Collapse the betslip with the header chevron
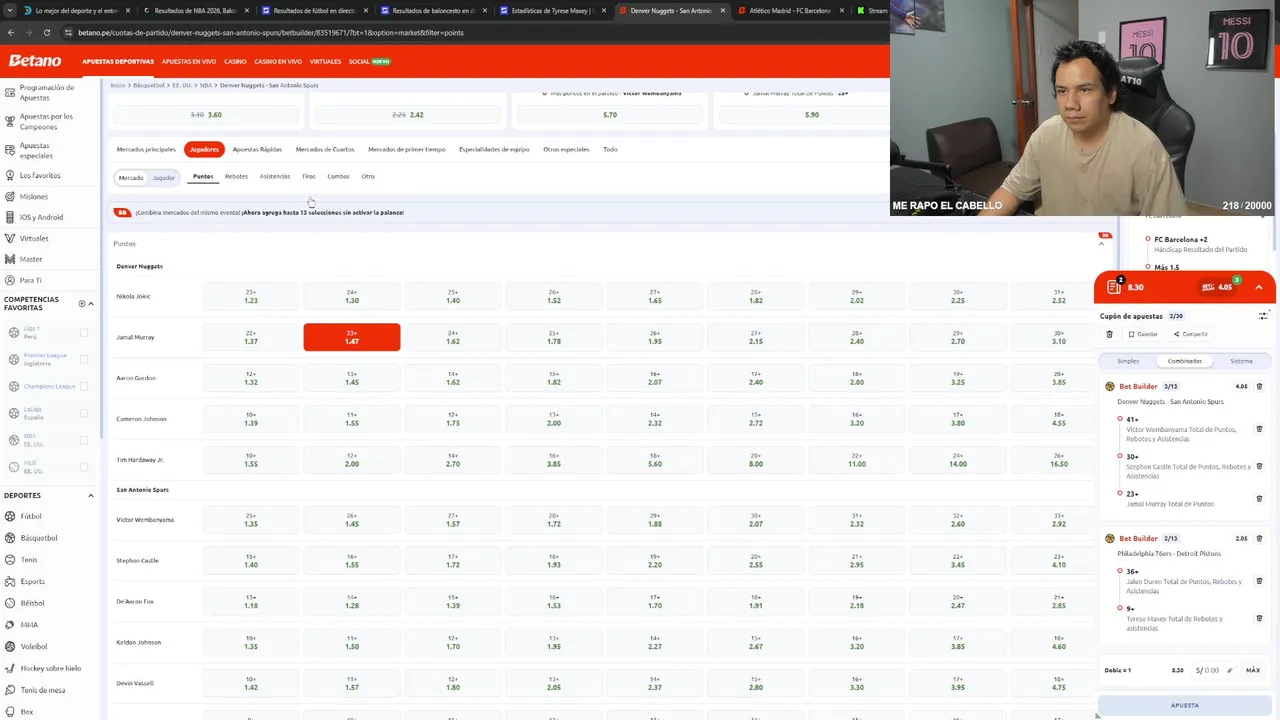The height and width of the screenshot is (720, 1280). (1259, 287)
